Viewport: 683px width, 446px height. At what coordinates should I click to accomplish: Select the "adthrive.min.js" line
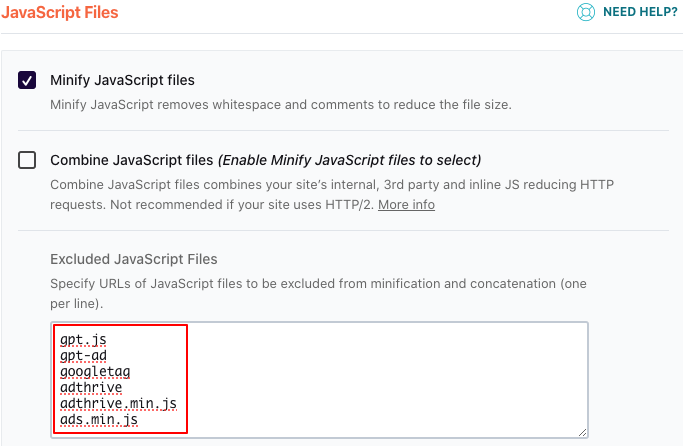coord(118,404)
